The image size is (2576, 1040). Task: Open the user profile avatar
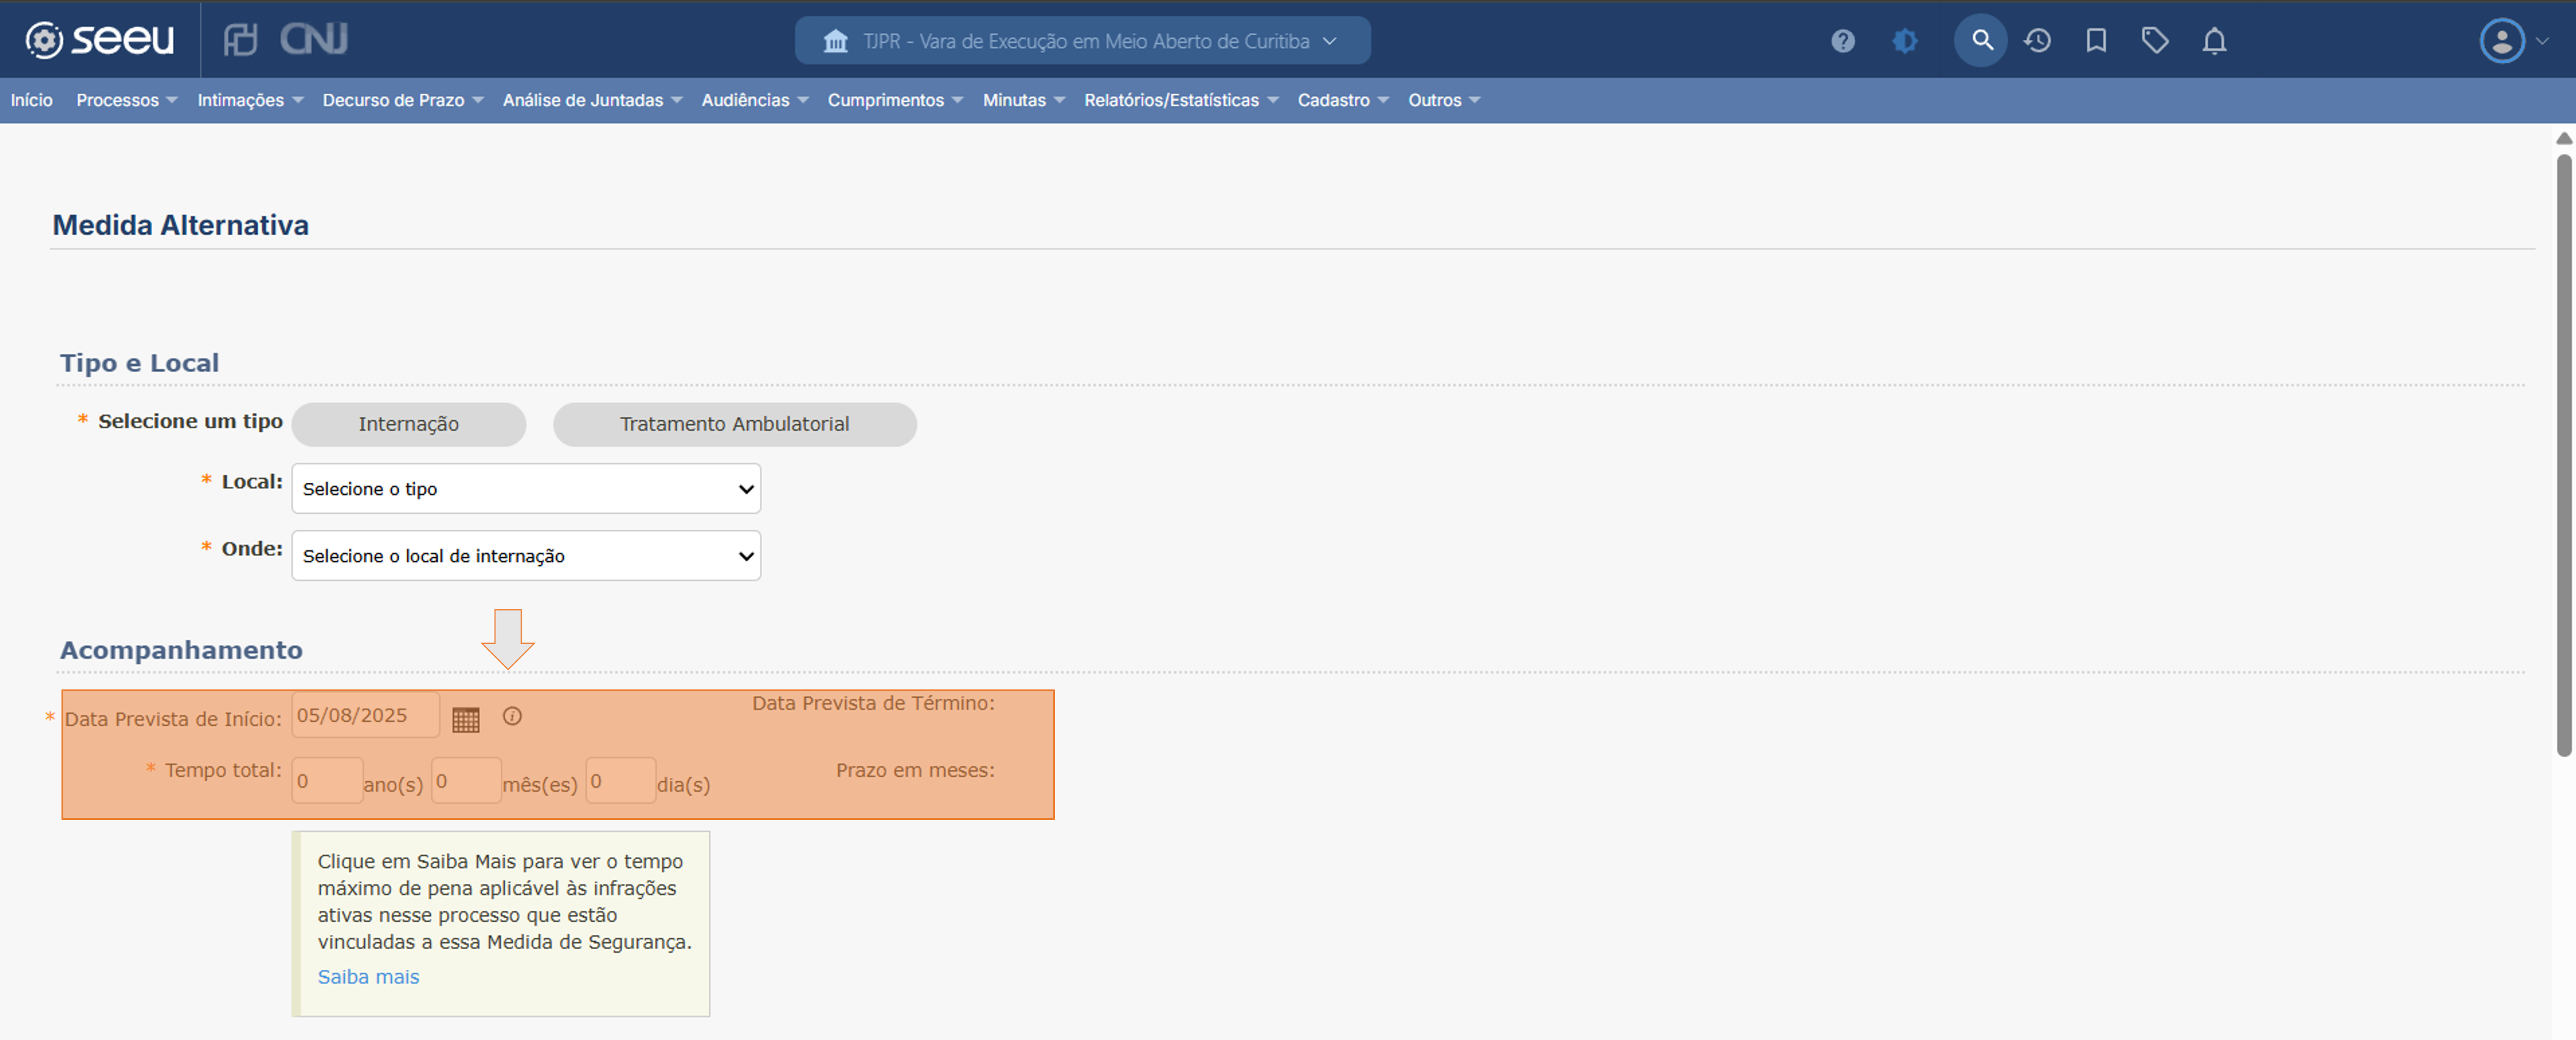pyautogui.click(x=2502, y=41)
